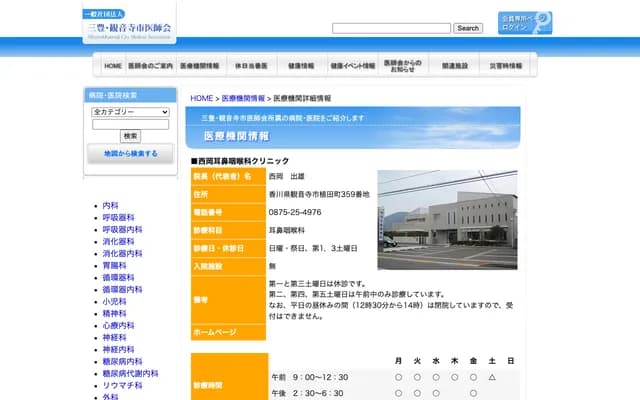Open the 小児科 department link
Screen dimensions: 640x400
pyautogui.click(x=114, y=301)
